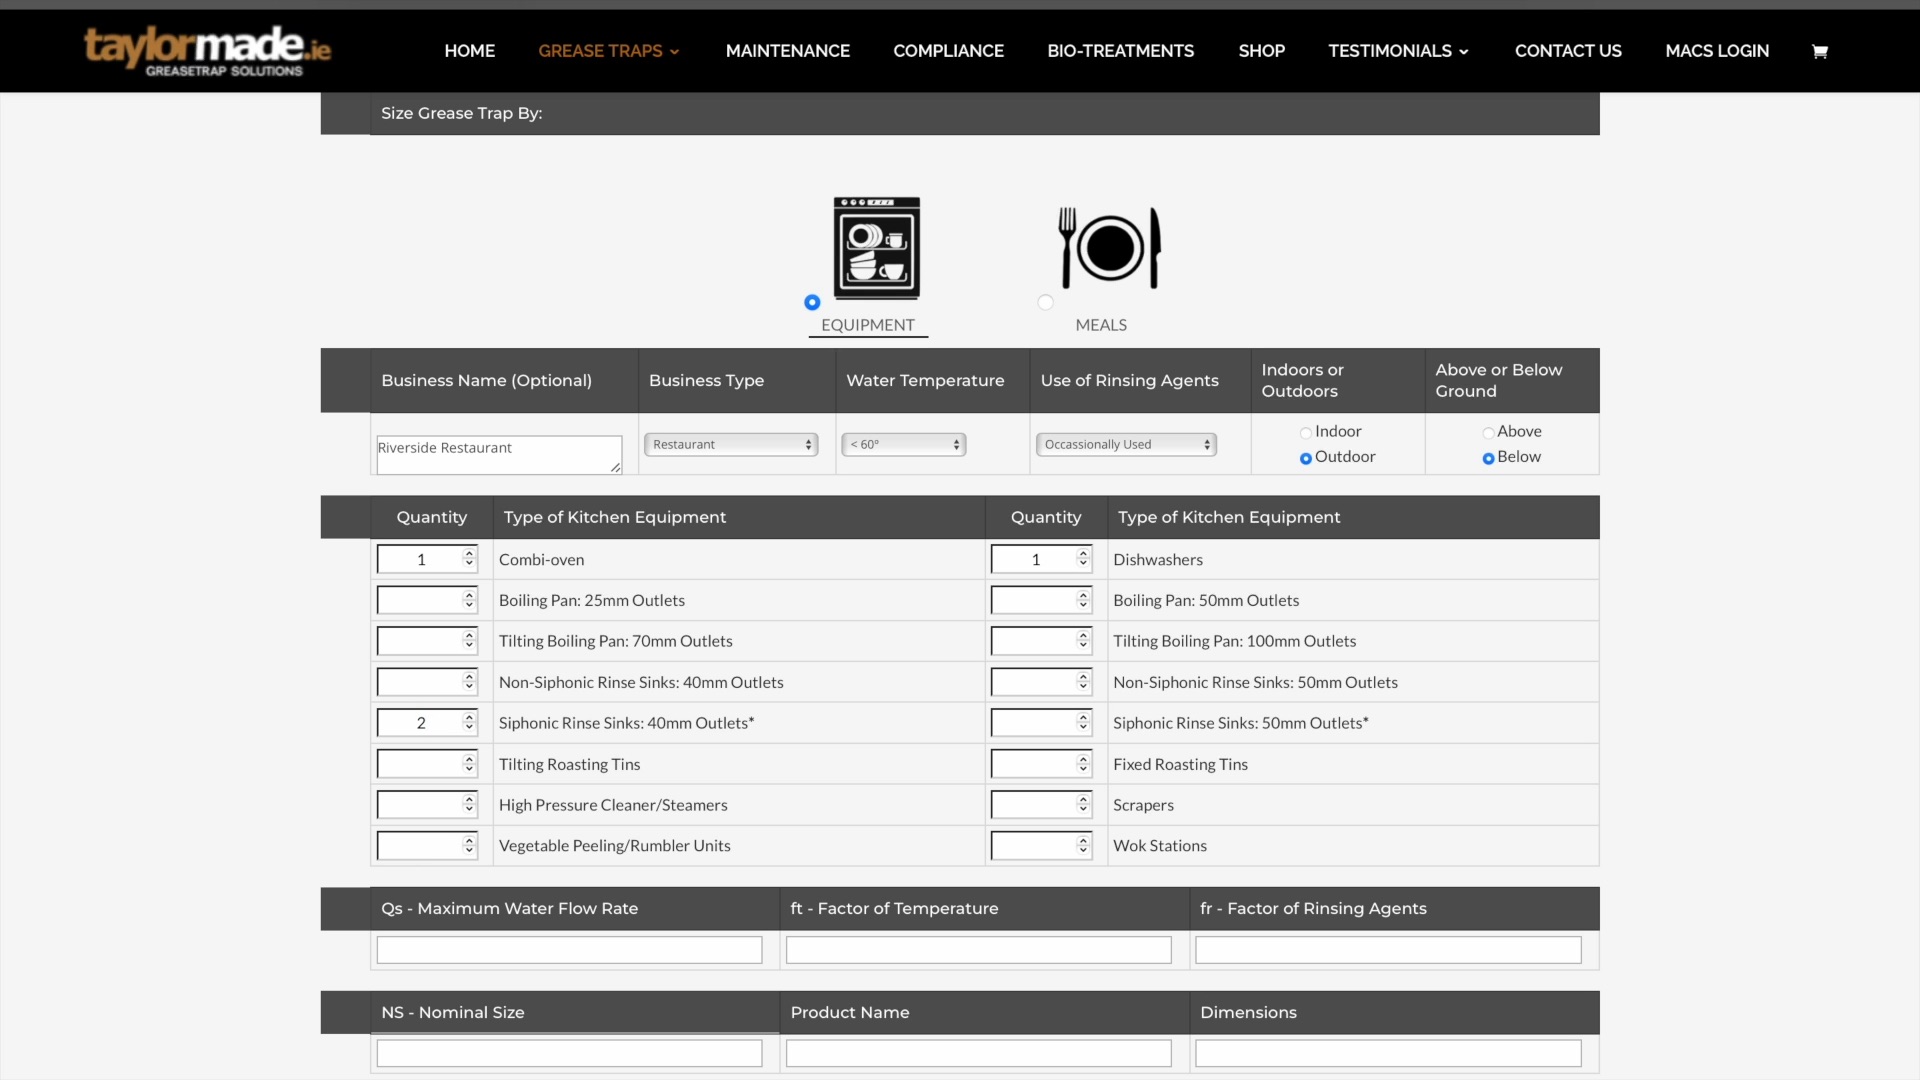Select the Meals radio button
This screenshot has height=1080, width=1920.
(x=1045, y=302)
